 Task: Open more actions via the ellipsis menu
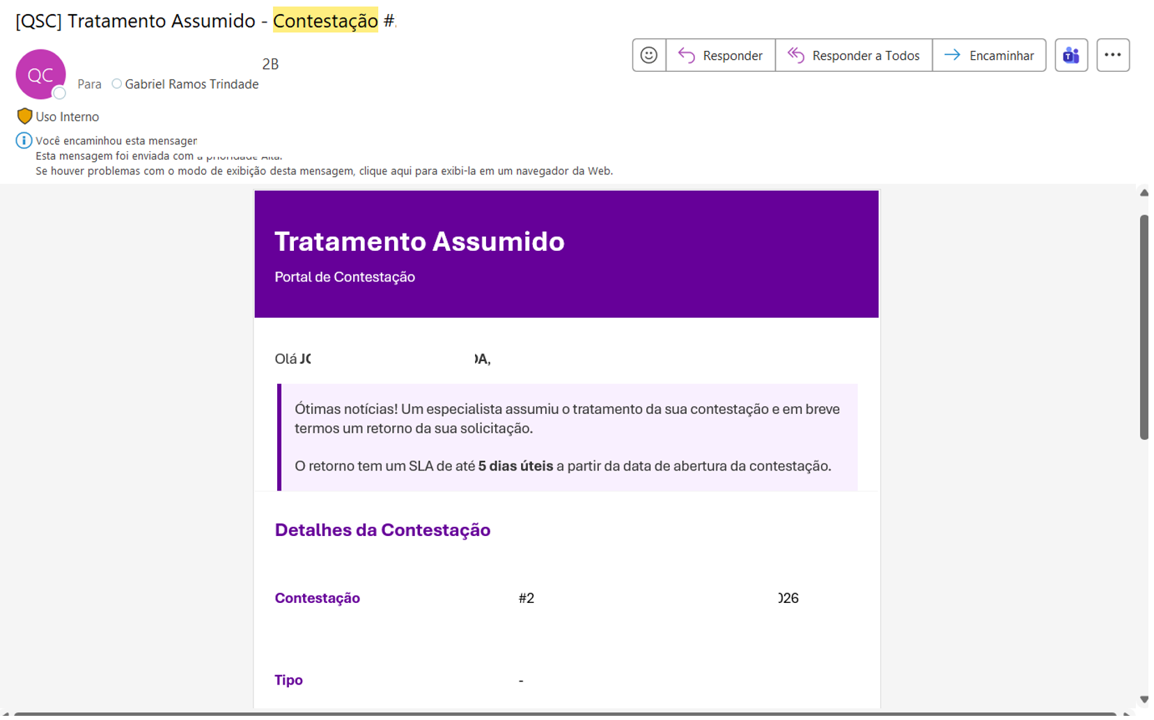tap(1112, 55)
